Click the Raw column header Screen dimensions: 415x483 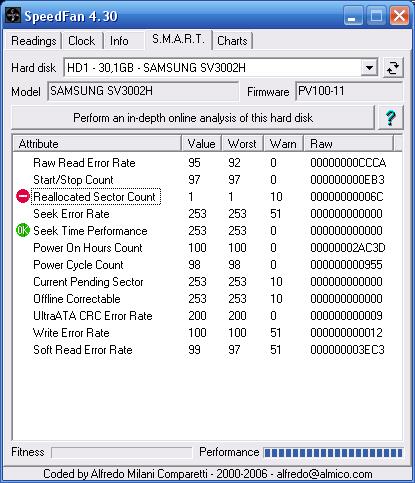point(348,144)
